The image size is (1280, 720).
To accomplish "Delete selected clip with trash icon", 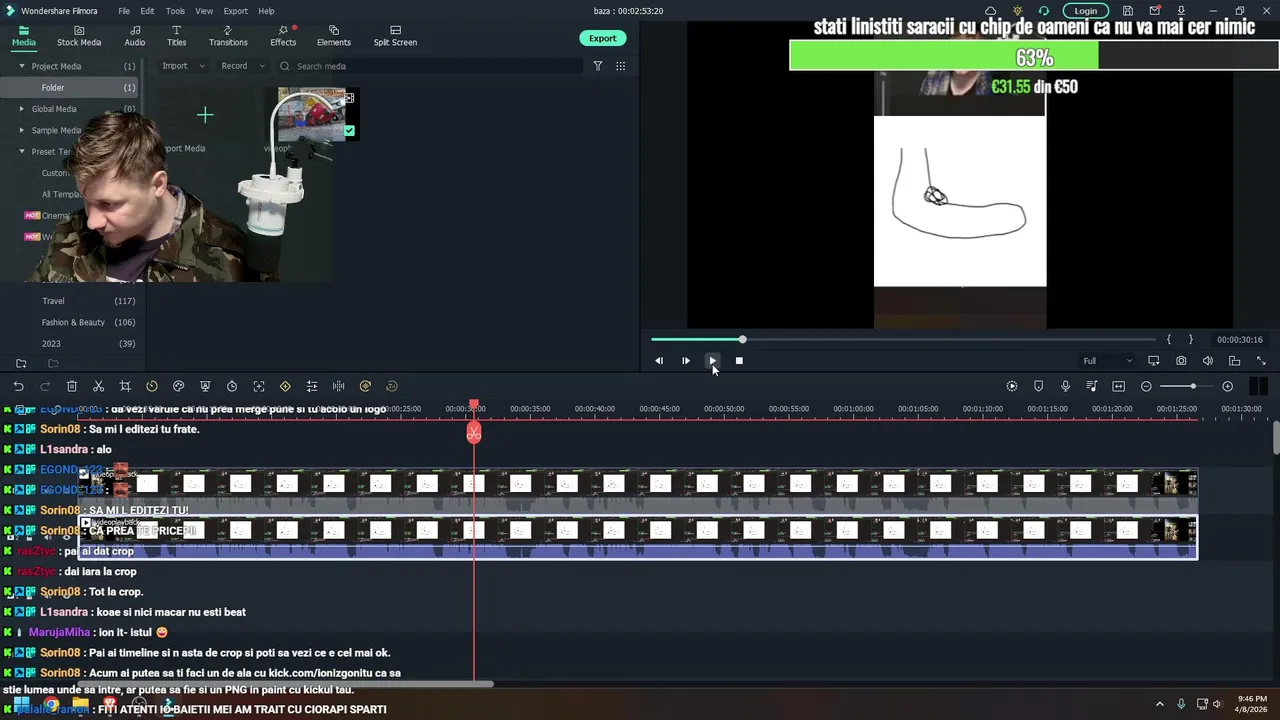I will pos(72,386).
